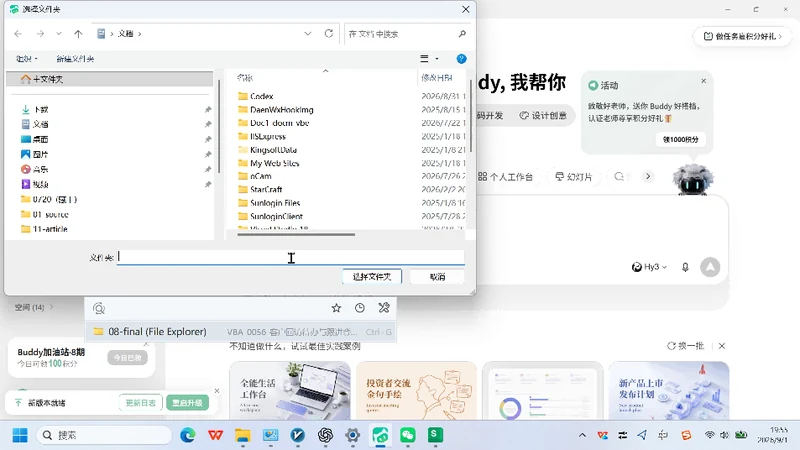Select the Sunlogin Files folder
Screen dimensions: 800x450
tap(269, 203)
